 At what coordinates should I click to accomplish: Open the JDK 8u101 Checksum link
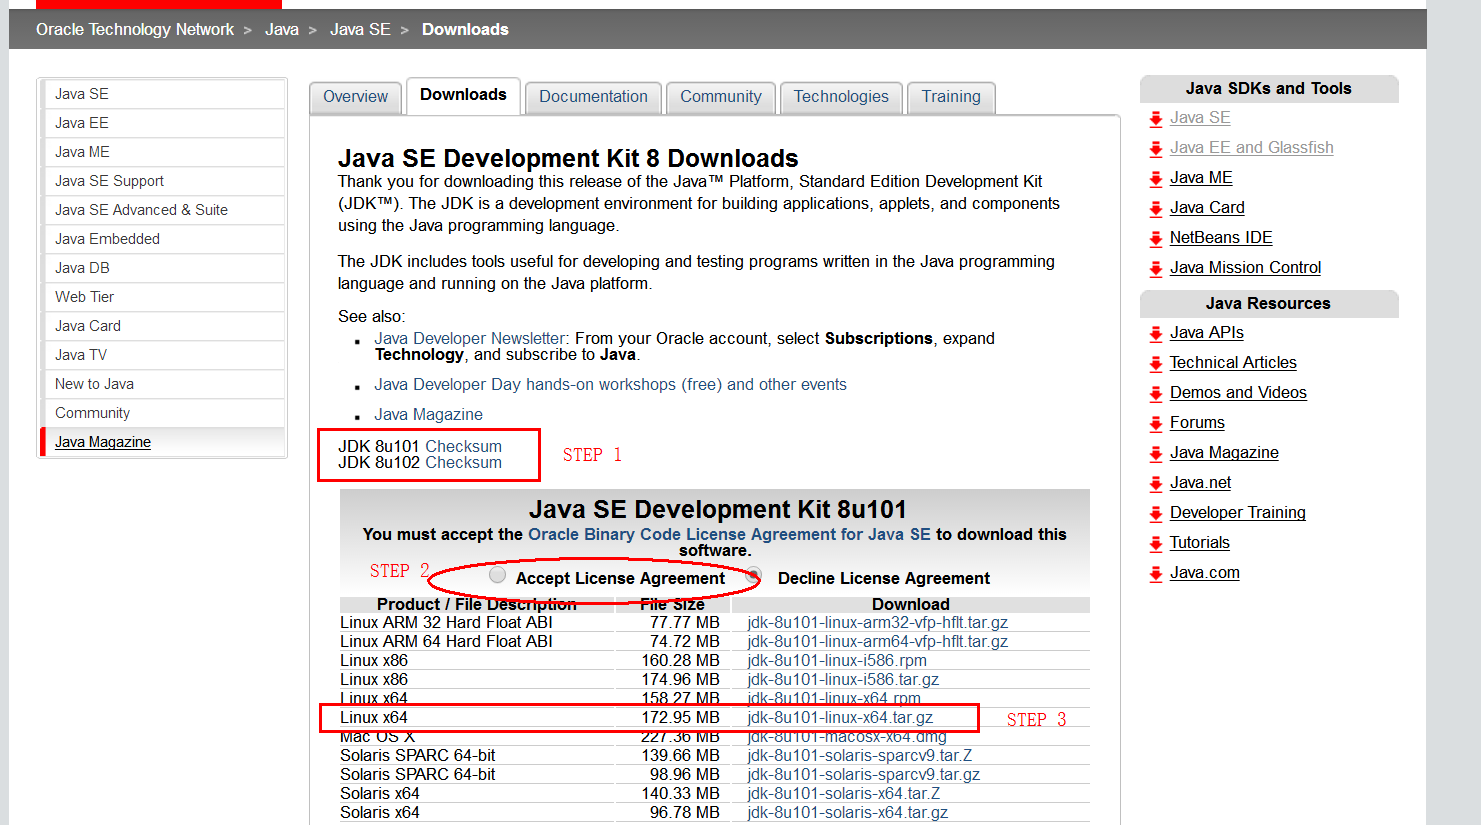pyautogui.click(x=463, y=446)
